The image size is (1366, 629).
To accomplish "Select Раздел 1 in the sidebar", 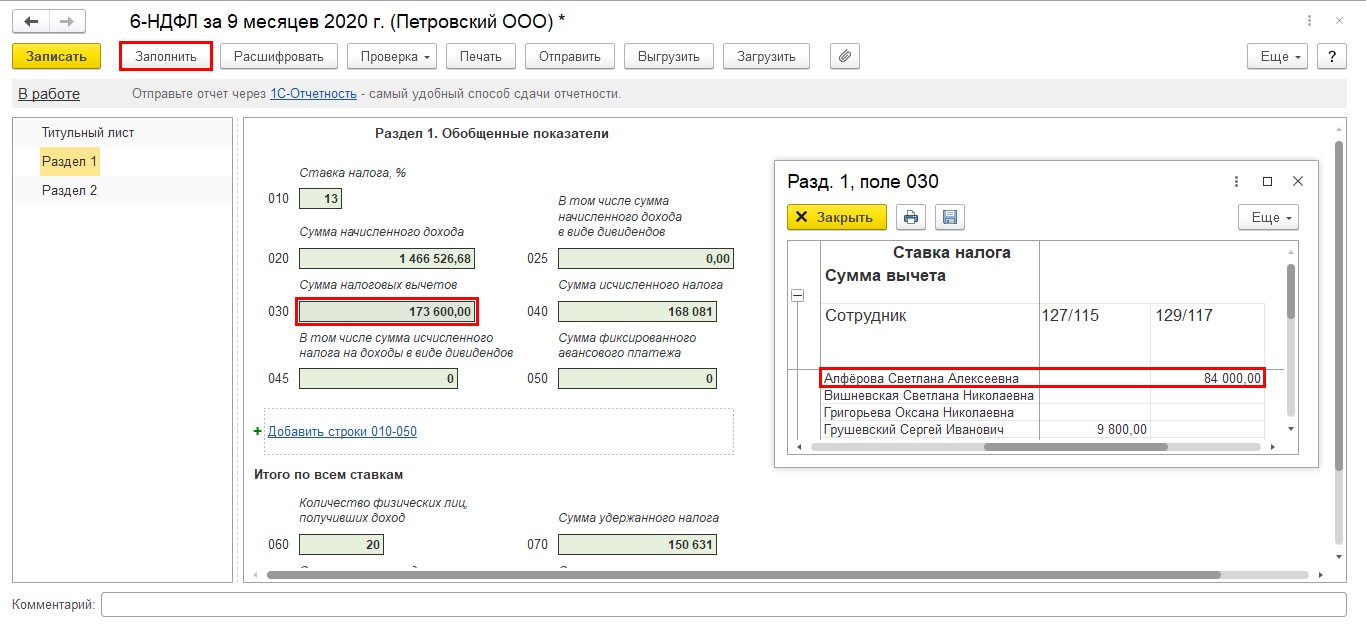I will coord(70,161).
